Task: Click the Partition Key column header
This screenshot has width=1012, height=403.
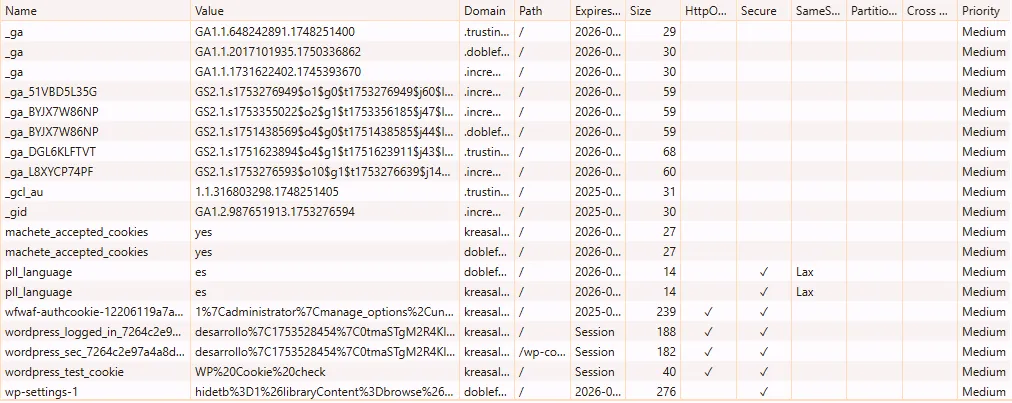Action: point(874,11)
